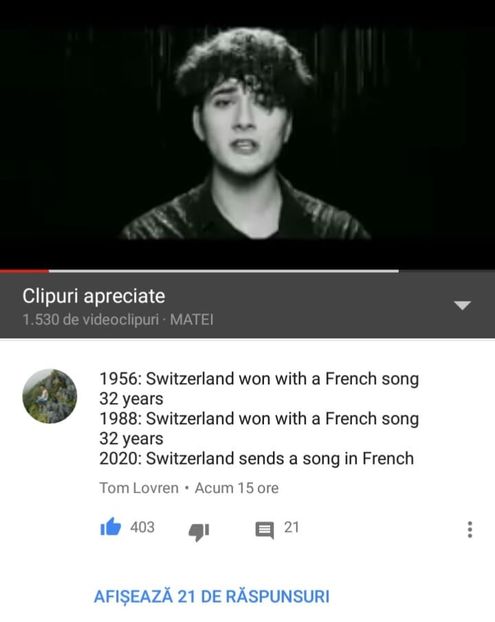Viewport: 495px width, 622px height.
Task: Show replies via AFIȘEAZĂ 21 DE RĂSPUNSURI
Action: [211, 596]
